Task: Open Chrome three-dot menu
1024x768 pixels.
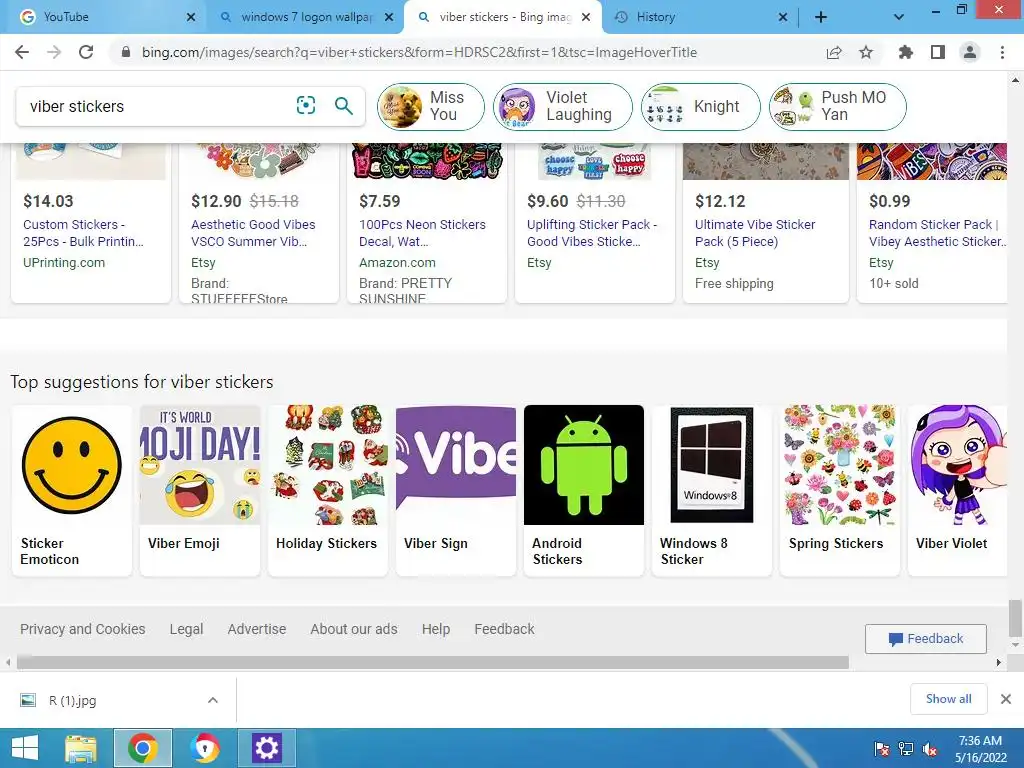Action: point(1002,52)
